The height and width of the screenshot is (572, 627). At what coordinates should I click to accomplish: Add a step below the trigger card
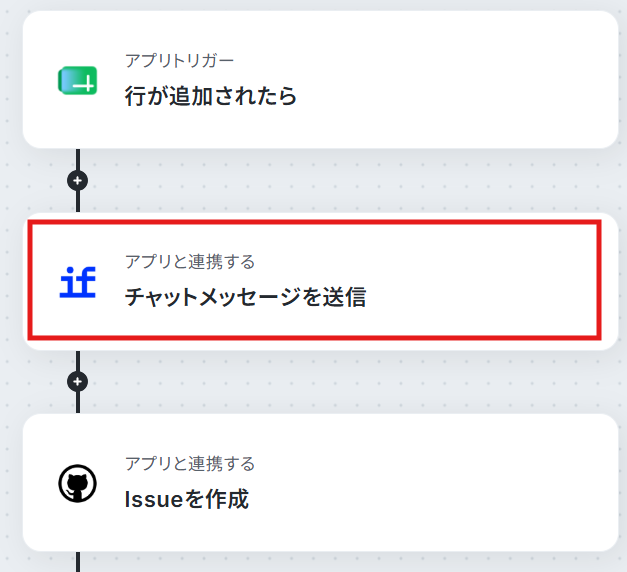pos(78,180)
